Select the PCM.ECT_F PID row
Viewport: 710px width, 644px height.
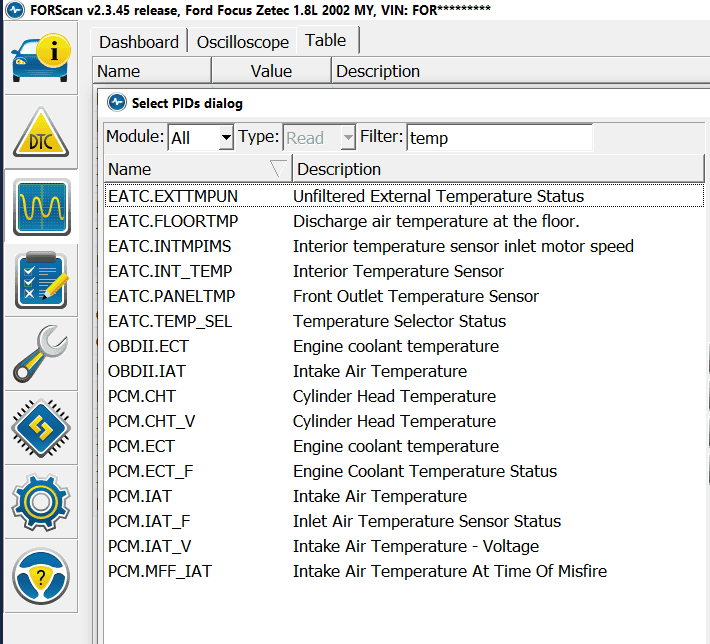[404, 471]
